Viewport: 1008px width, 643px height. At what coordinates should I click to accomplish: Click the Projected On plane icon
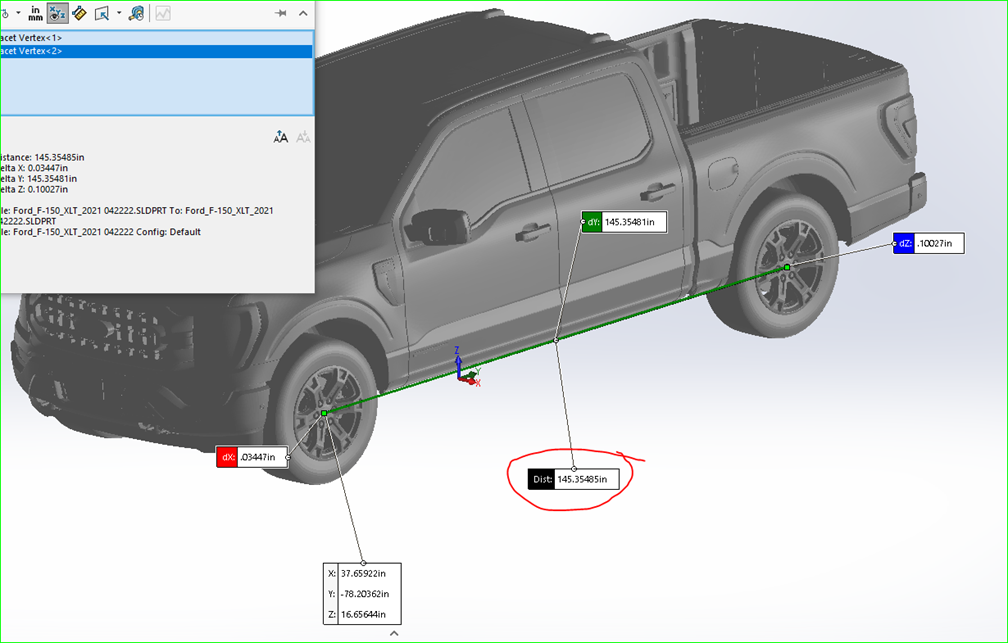pos(102,13)
